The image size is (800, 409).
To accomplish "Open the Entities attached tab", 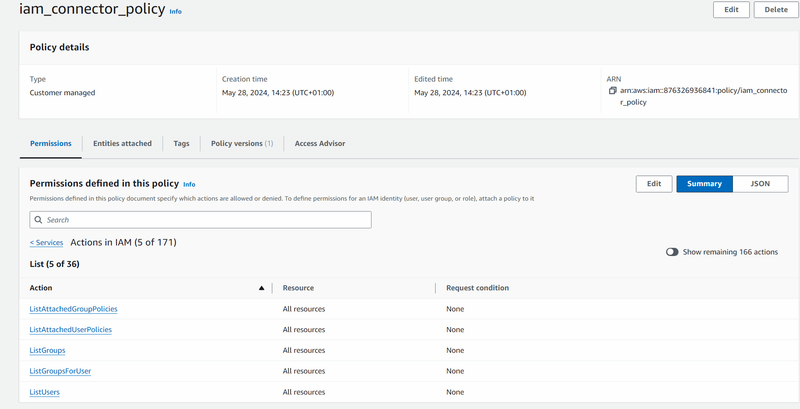I will tap(122, 144).
